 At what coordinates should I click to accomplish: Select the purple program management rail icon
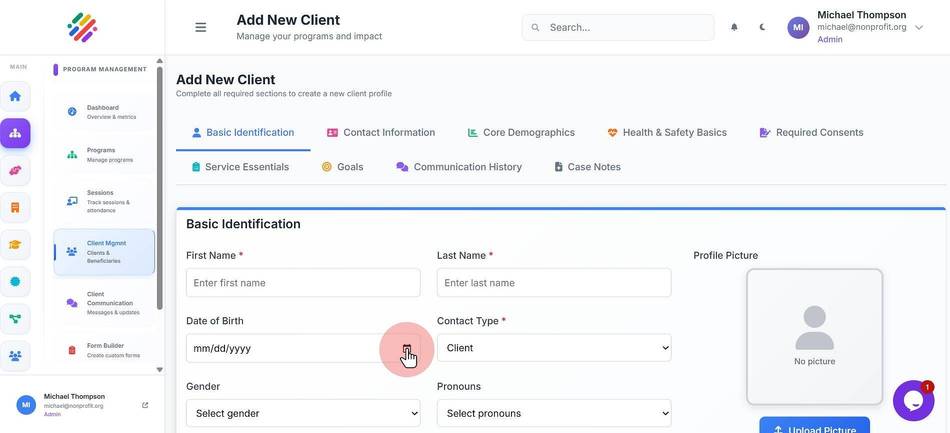[x=15, y=133]
